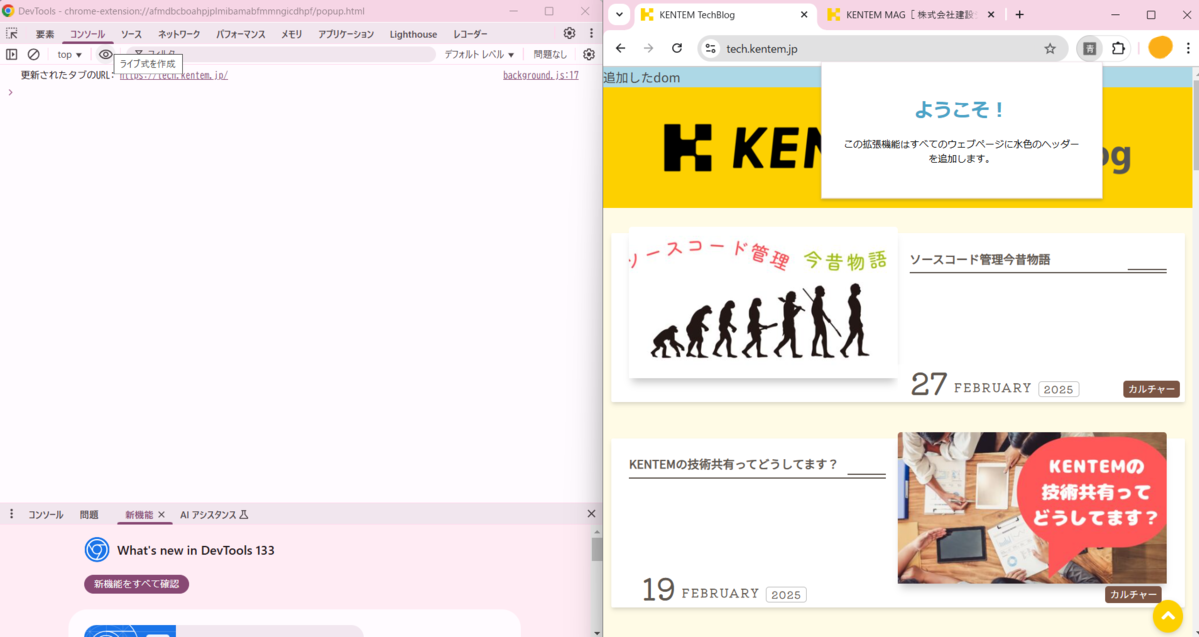Viewport: 1199px width, 637px height.
Task: Open the orange profile avatar
Action: 1160,47
